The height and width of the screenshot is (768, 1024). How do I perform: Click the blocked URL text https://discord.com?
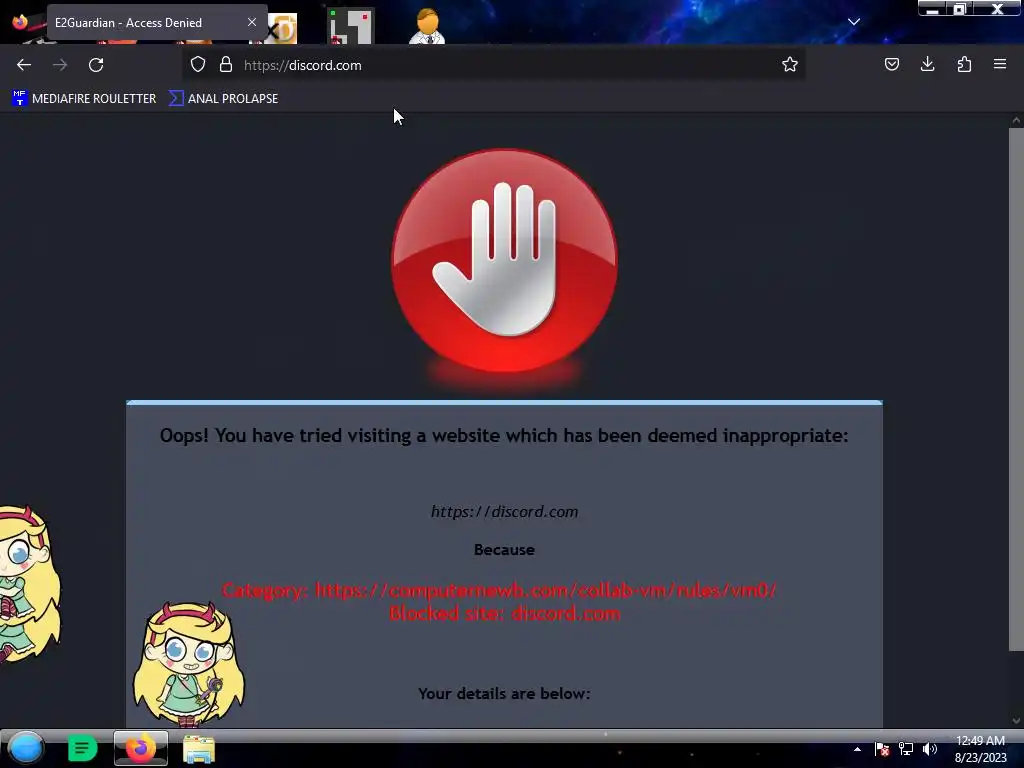pos(504,511)
